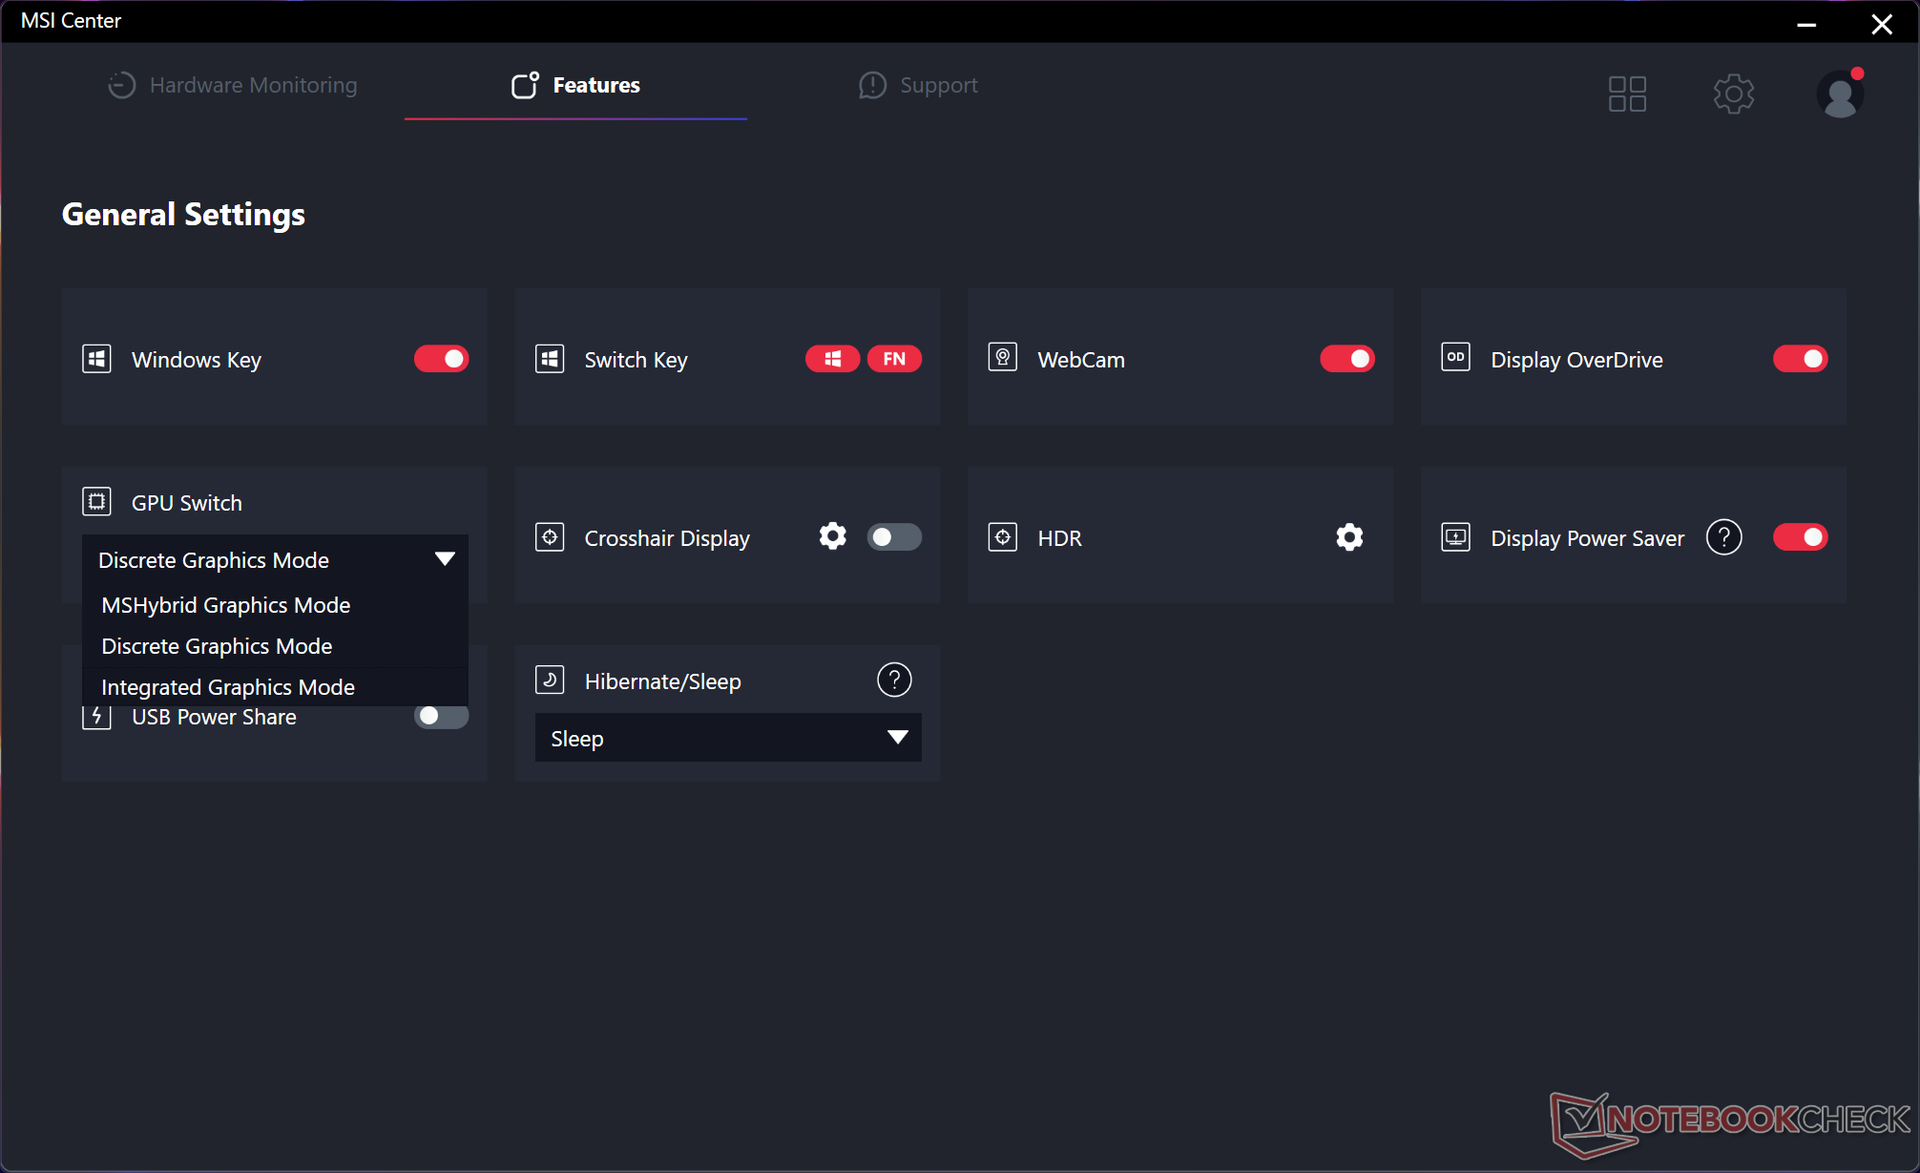
Task: Choose MSHybrid Graphics Mode option
Action: (x=226, y=605)
